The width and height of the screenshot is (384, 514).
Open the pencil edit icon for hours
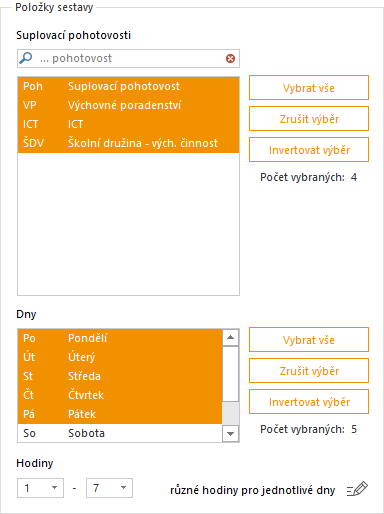(x=357, y=489)
